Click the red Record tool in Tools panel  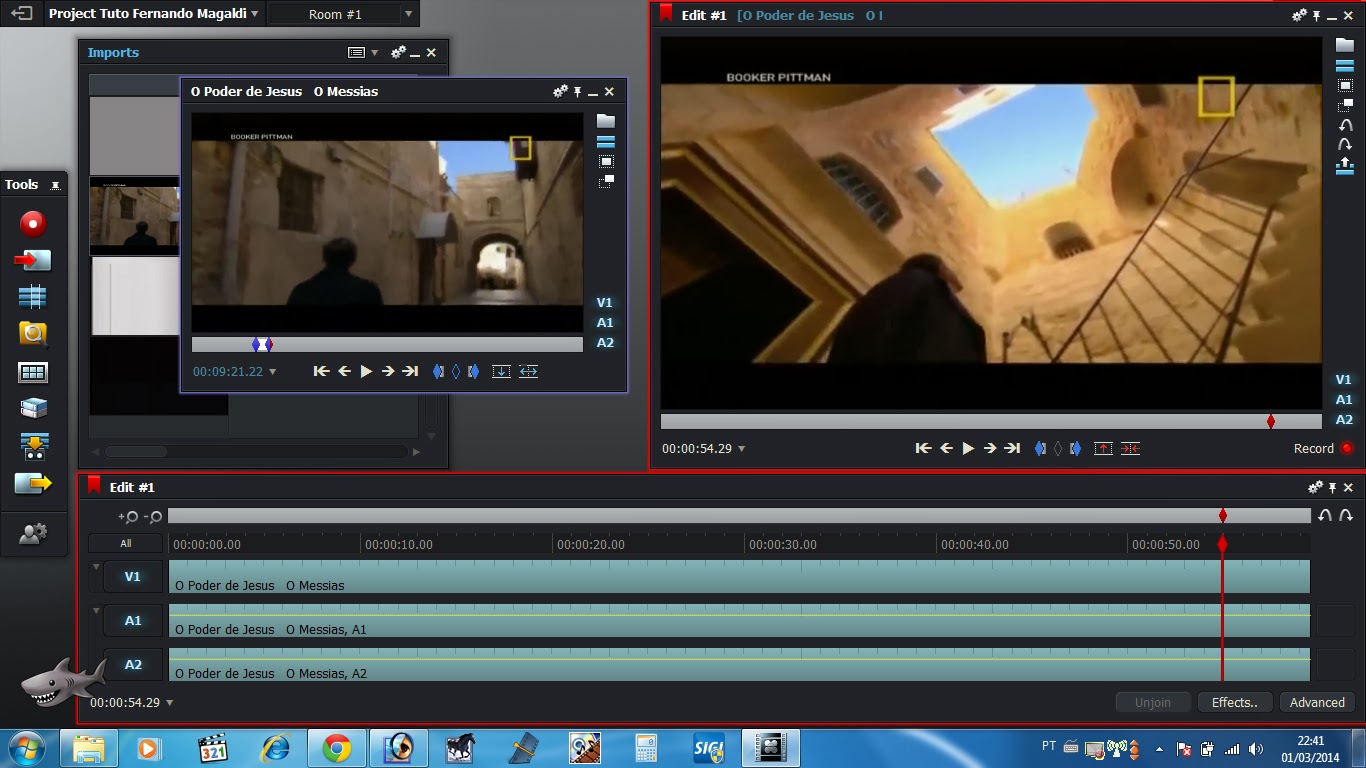tap(33, 223)
